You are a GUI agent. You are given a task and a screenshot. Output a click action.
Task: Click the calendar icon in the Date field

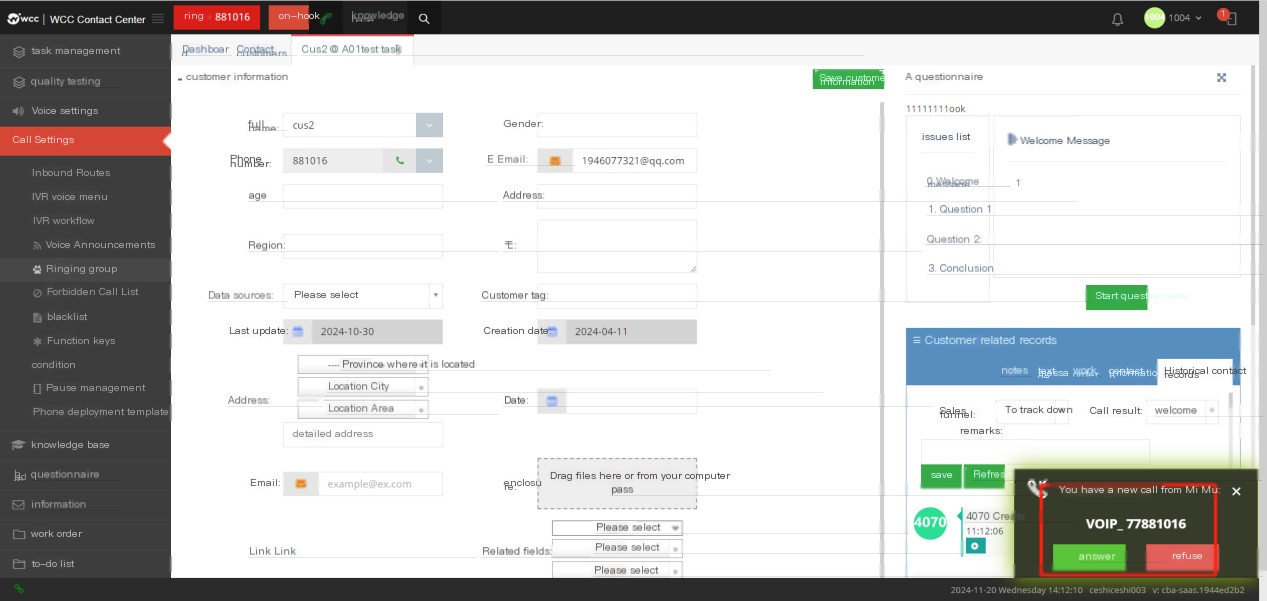tap(552, 401)
